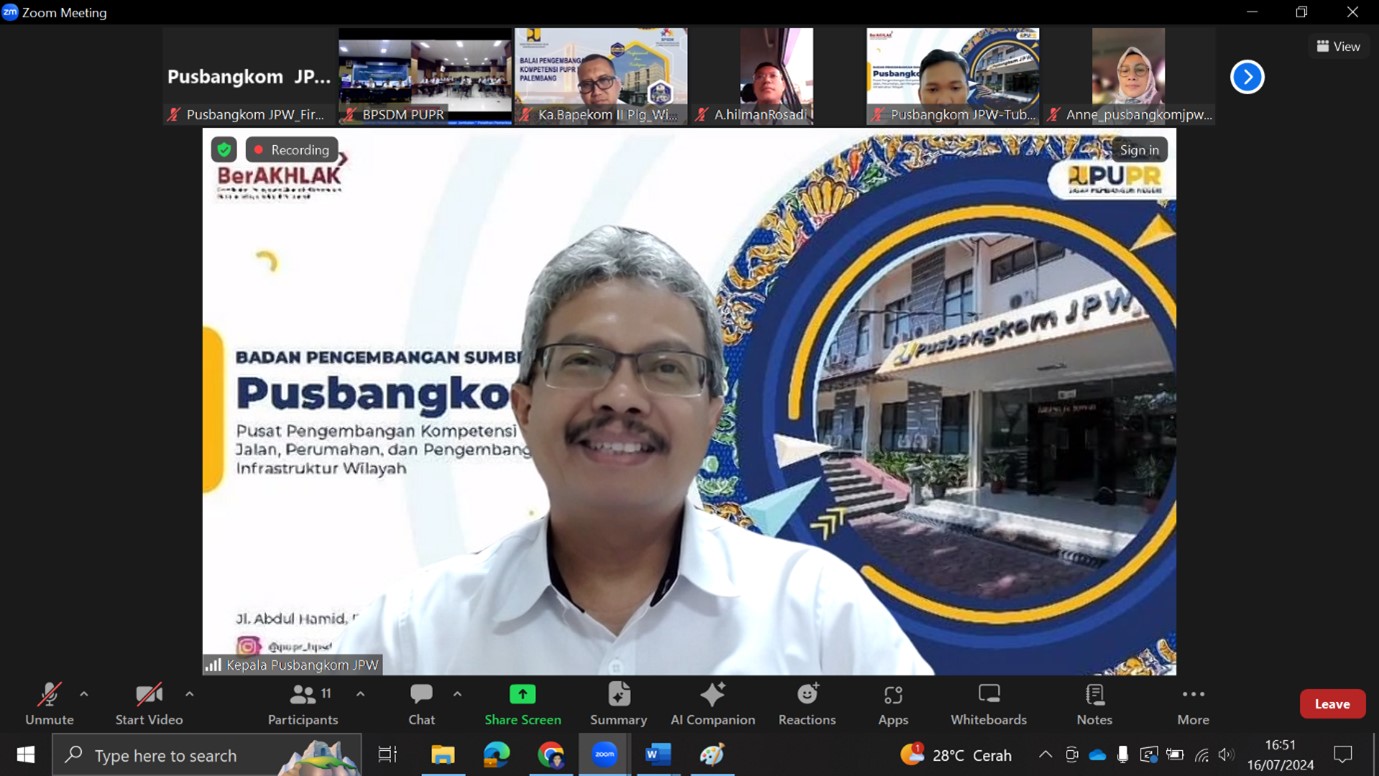Select the A.hilmanRosadi video thumbnail
1379x776 pixels.
coord(777,76)
